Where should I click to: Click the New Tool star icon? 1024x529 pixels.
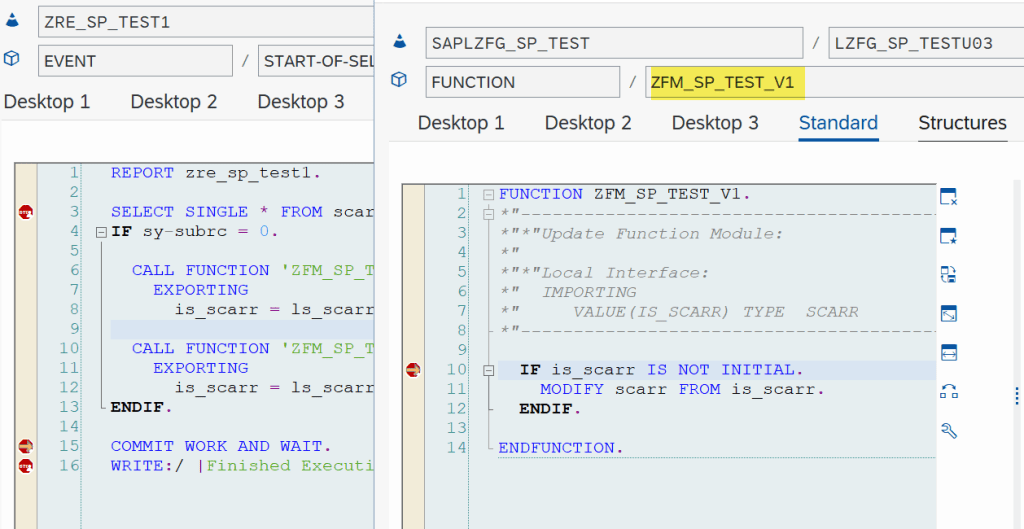click(948, 236)
